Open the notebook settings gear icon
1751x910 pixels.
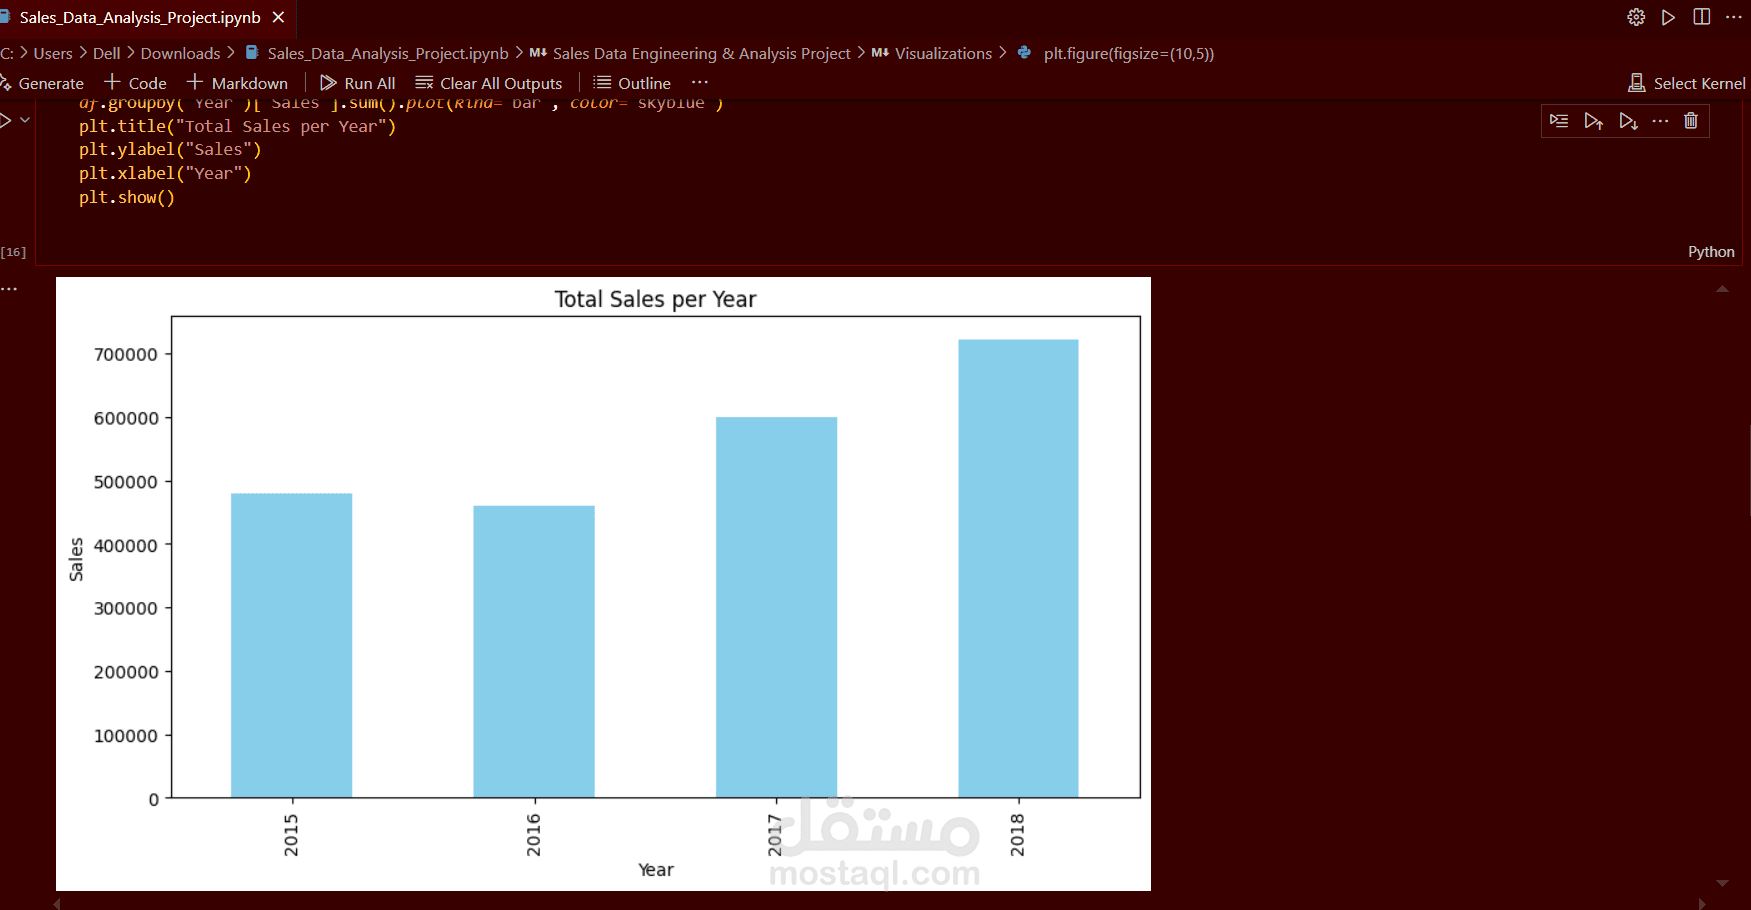[1636, 17]
